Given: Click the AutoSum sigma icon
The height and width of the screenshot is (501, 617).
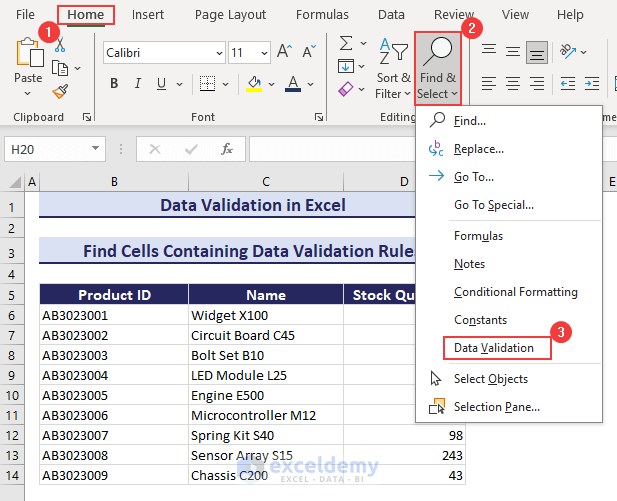Looking at the screenshot, I should pos(345,43).
